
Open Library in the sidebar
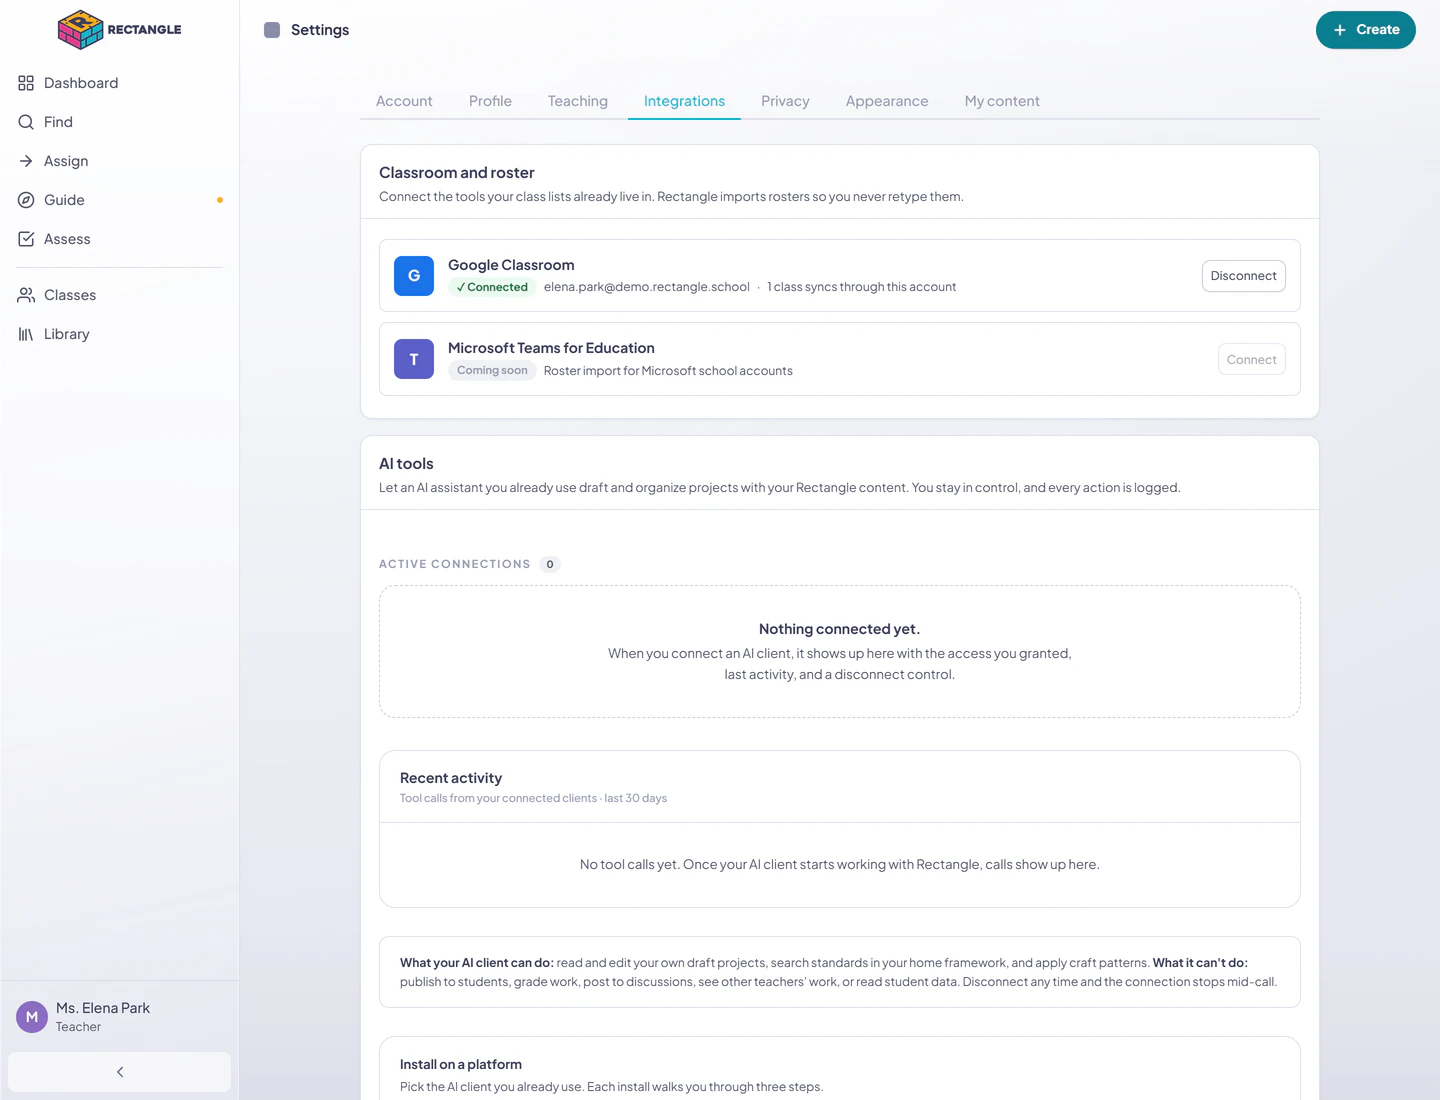pyautogui.click(x=120, y=334)
